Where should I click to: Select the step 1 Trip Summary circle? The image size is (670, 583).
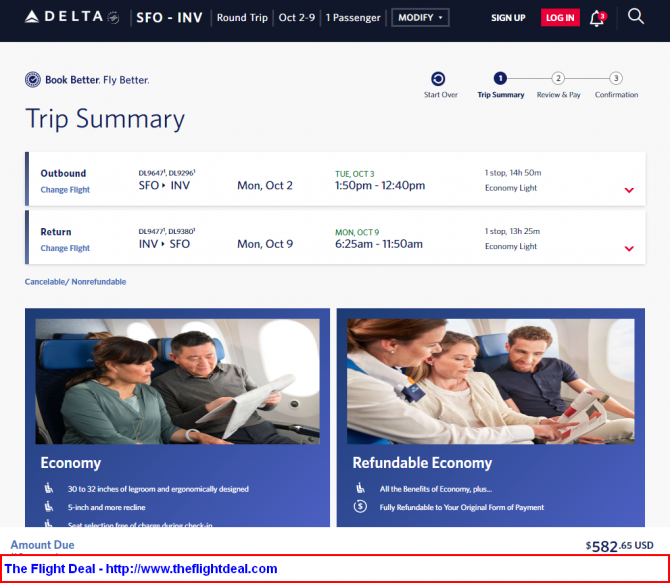500,78
